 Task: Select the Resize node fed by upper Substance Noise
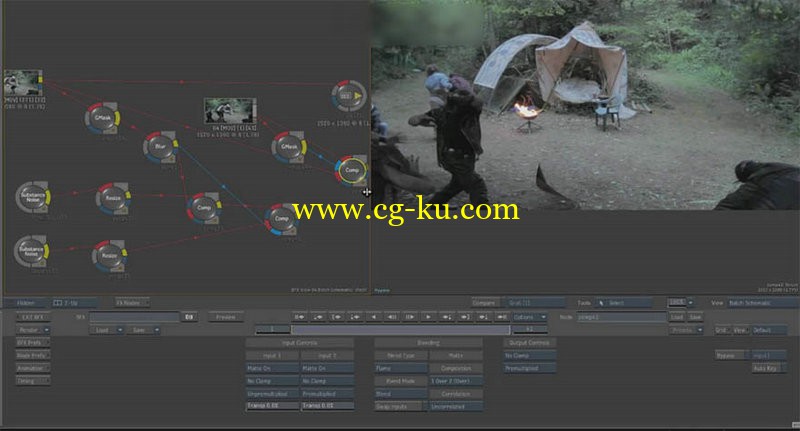[113, 199]
